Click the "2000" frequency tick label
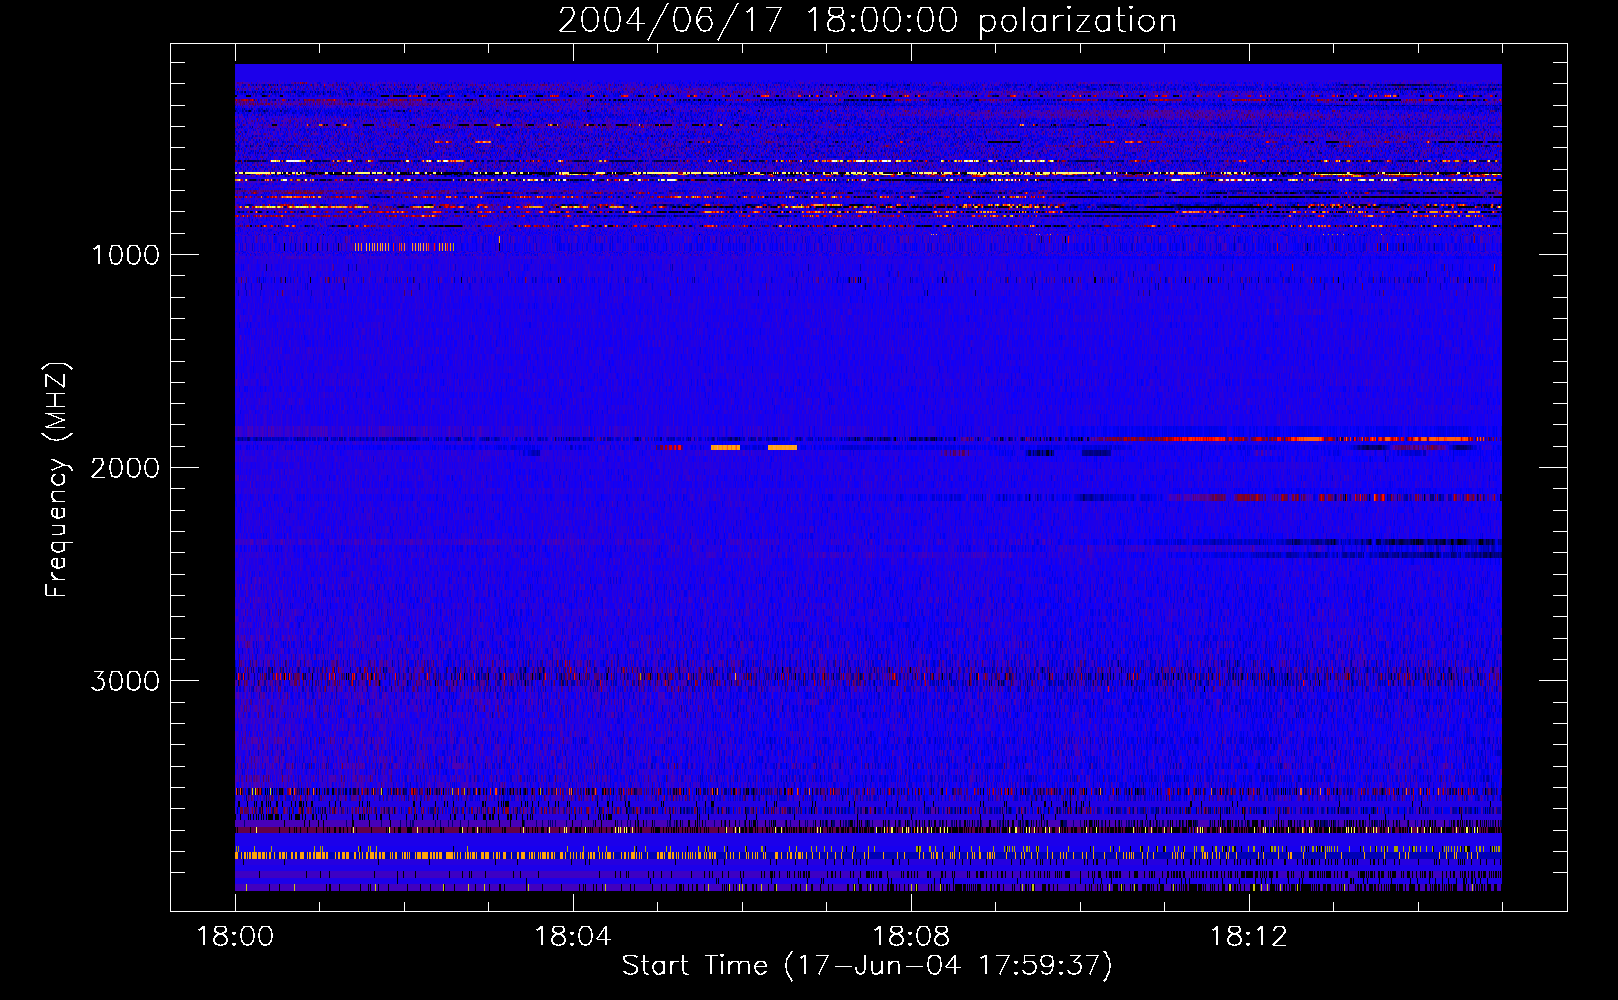1618x1000 pixels. coord(125,468)
